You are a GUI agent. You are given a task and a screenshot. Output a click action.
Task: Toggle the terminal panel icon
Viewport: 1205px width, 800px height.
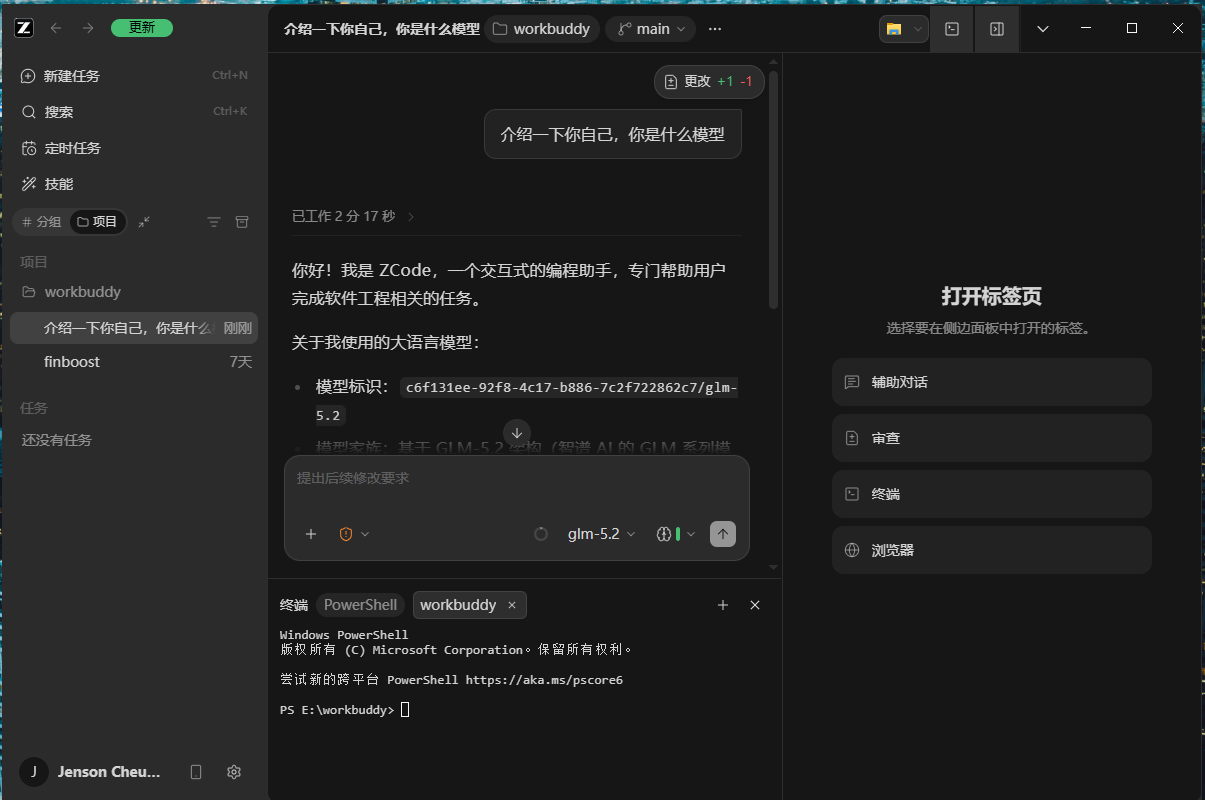952,29
